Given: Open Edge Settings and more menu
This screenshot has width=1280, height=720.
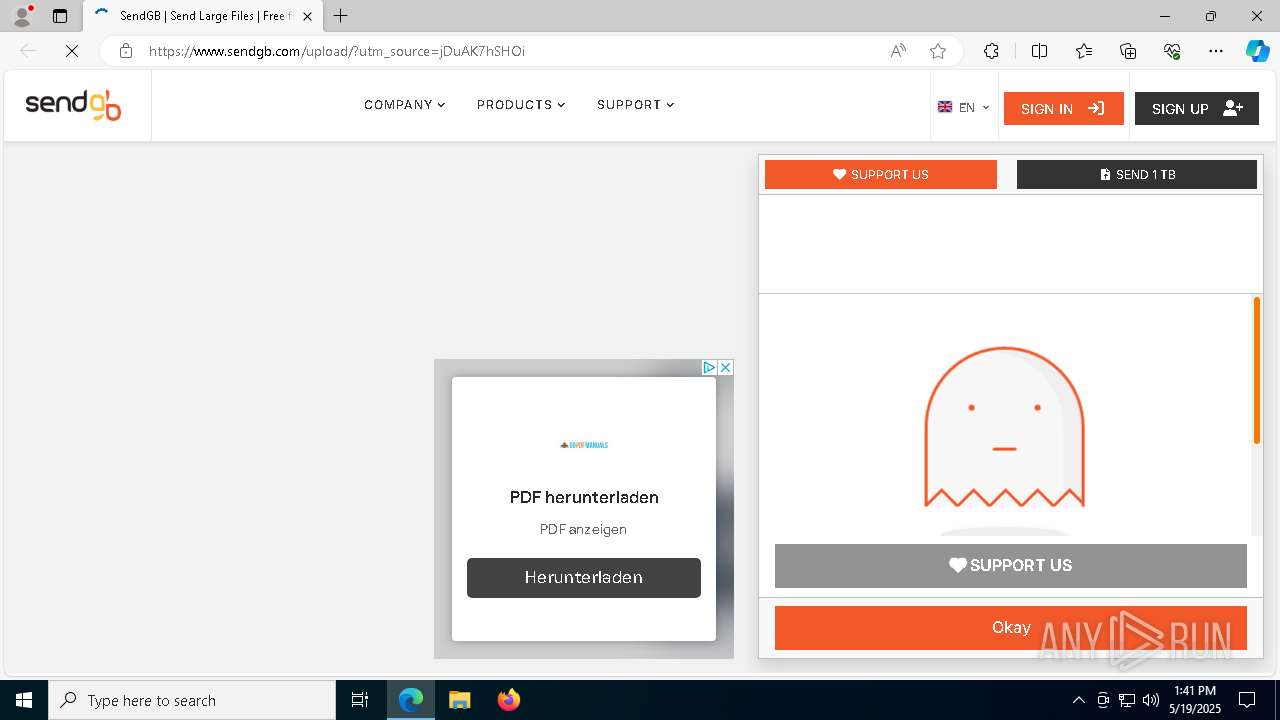Looking at the screenshot, I should click(x=1216, y=51).
